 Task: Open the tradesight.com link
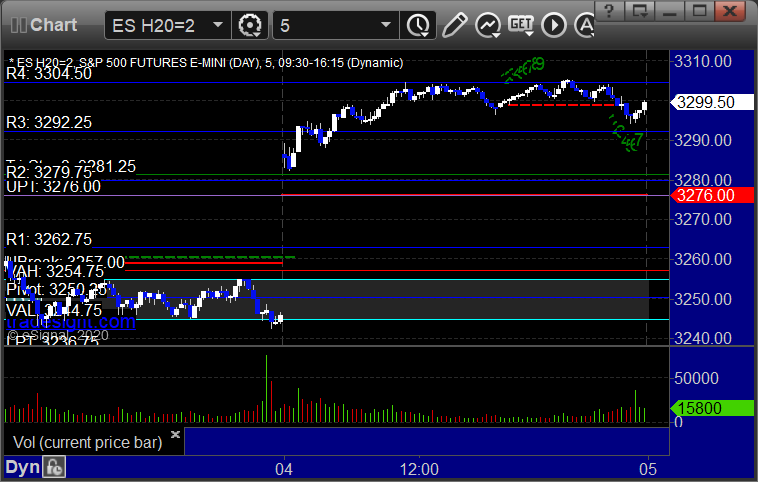tap(71, 321)
